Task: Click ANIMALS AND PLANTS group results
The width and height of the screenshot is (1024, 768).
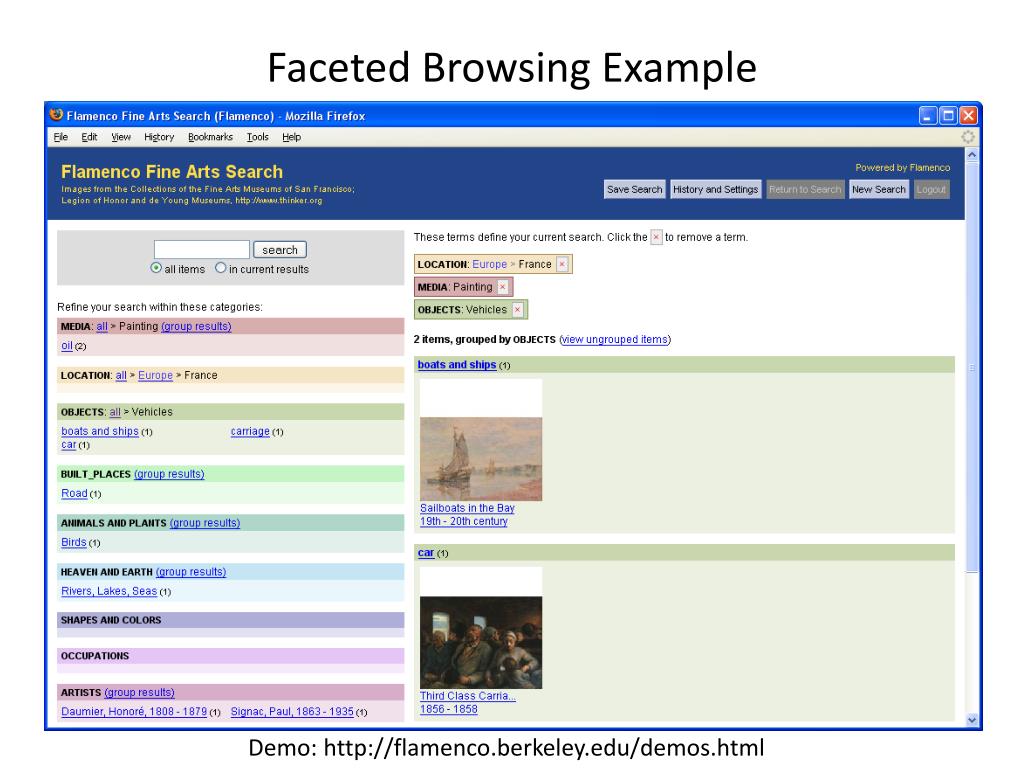Action: click(x=205, y=523)
